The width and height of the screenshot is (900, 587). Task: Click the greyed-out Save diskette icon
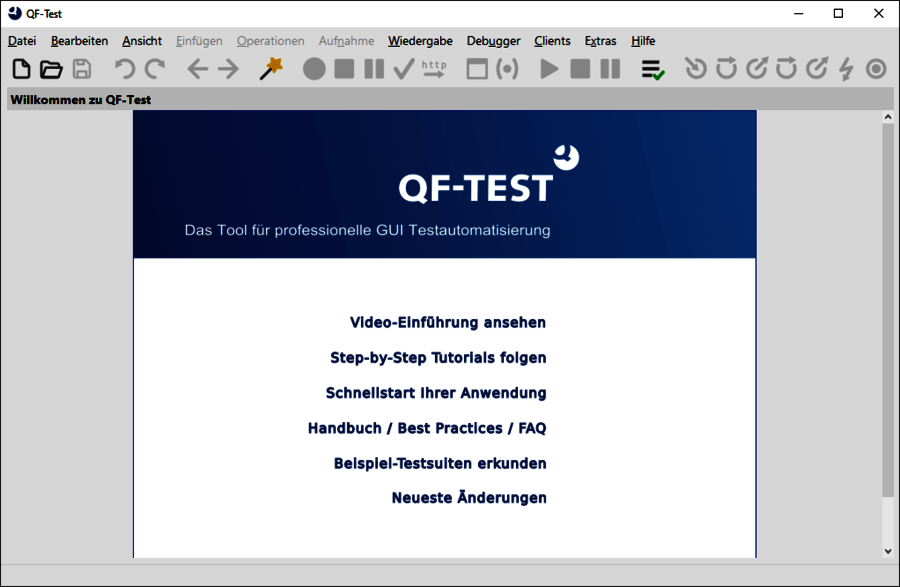82,69
